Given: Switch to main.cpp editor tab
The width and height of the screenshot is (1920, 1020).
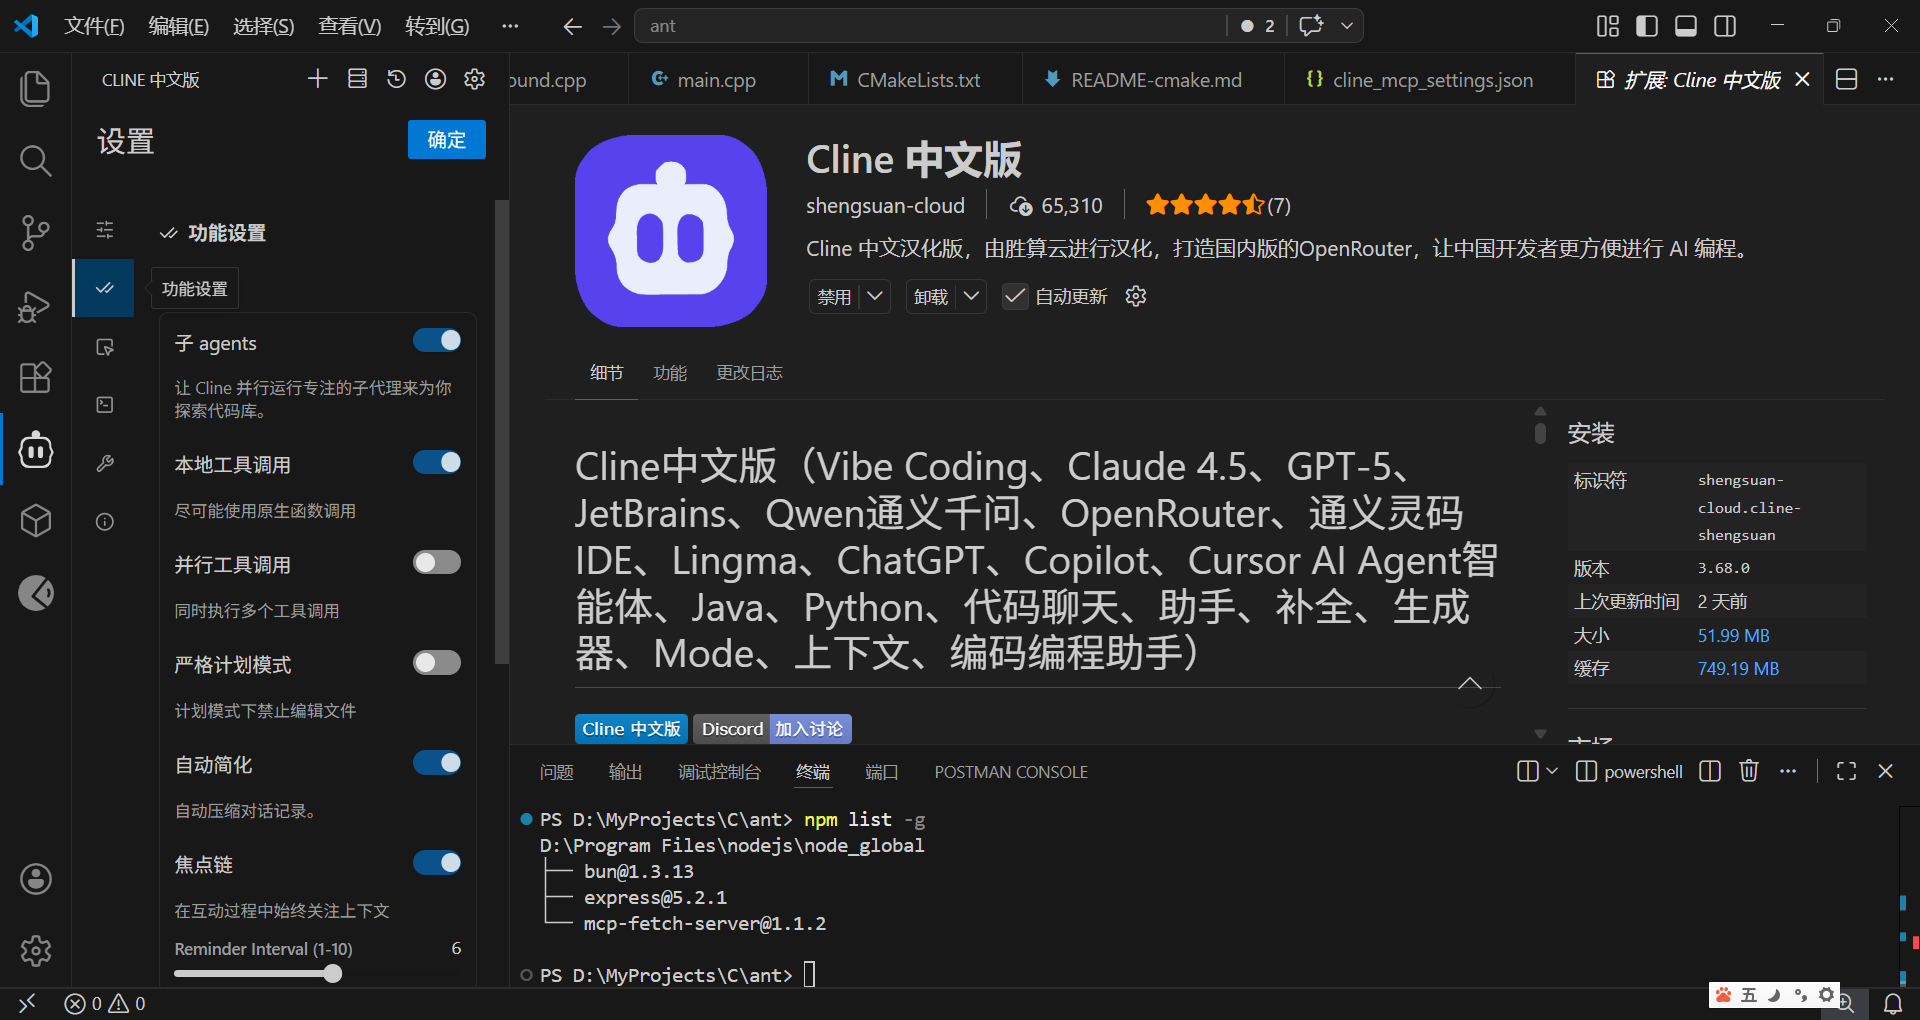Looking at the screenshot, I should pos(716,80).
